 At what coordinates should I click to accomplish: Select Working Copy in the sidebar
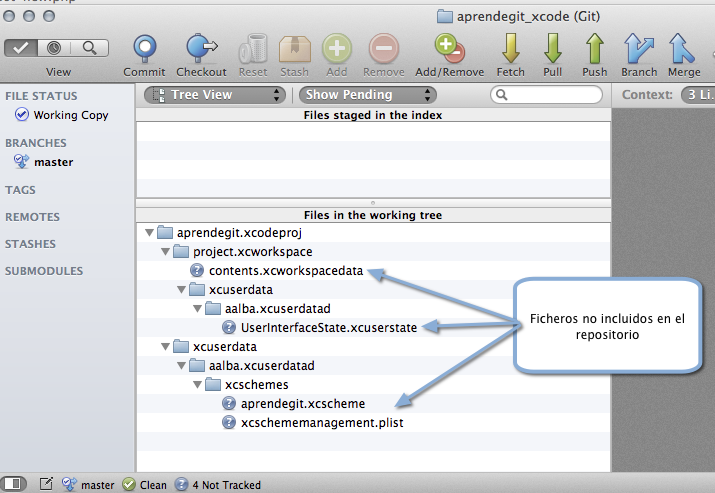70,115
